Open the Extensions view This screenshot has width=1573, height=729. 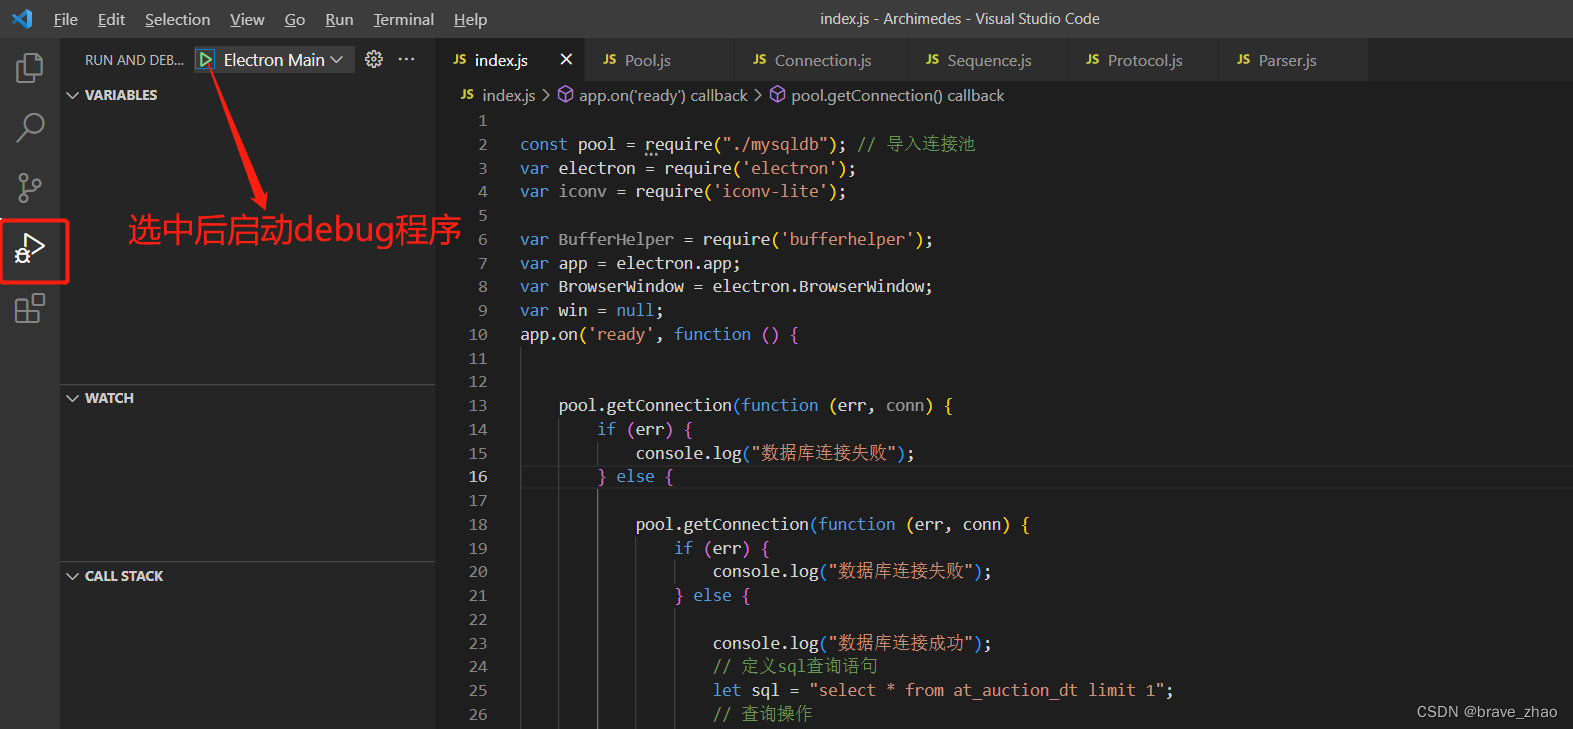click(30, 308)
